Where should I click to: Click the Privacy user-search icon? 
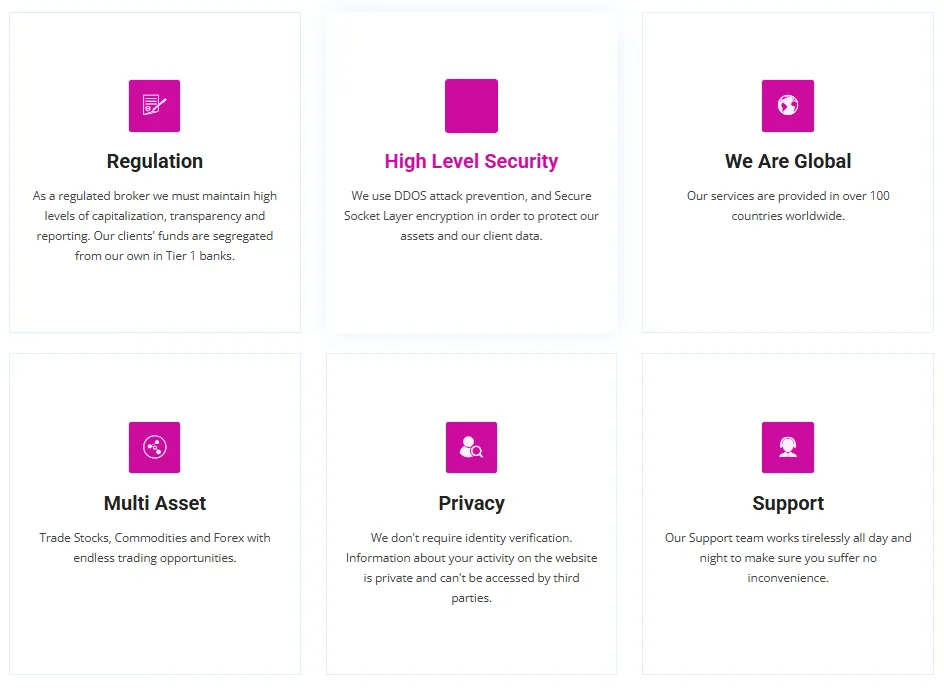coord(471,447)
